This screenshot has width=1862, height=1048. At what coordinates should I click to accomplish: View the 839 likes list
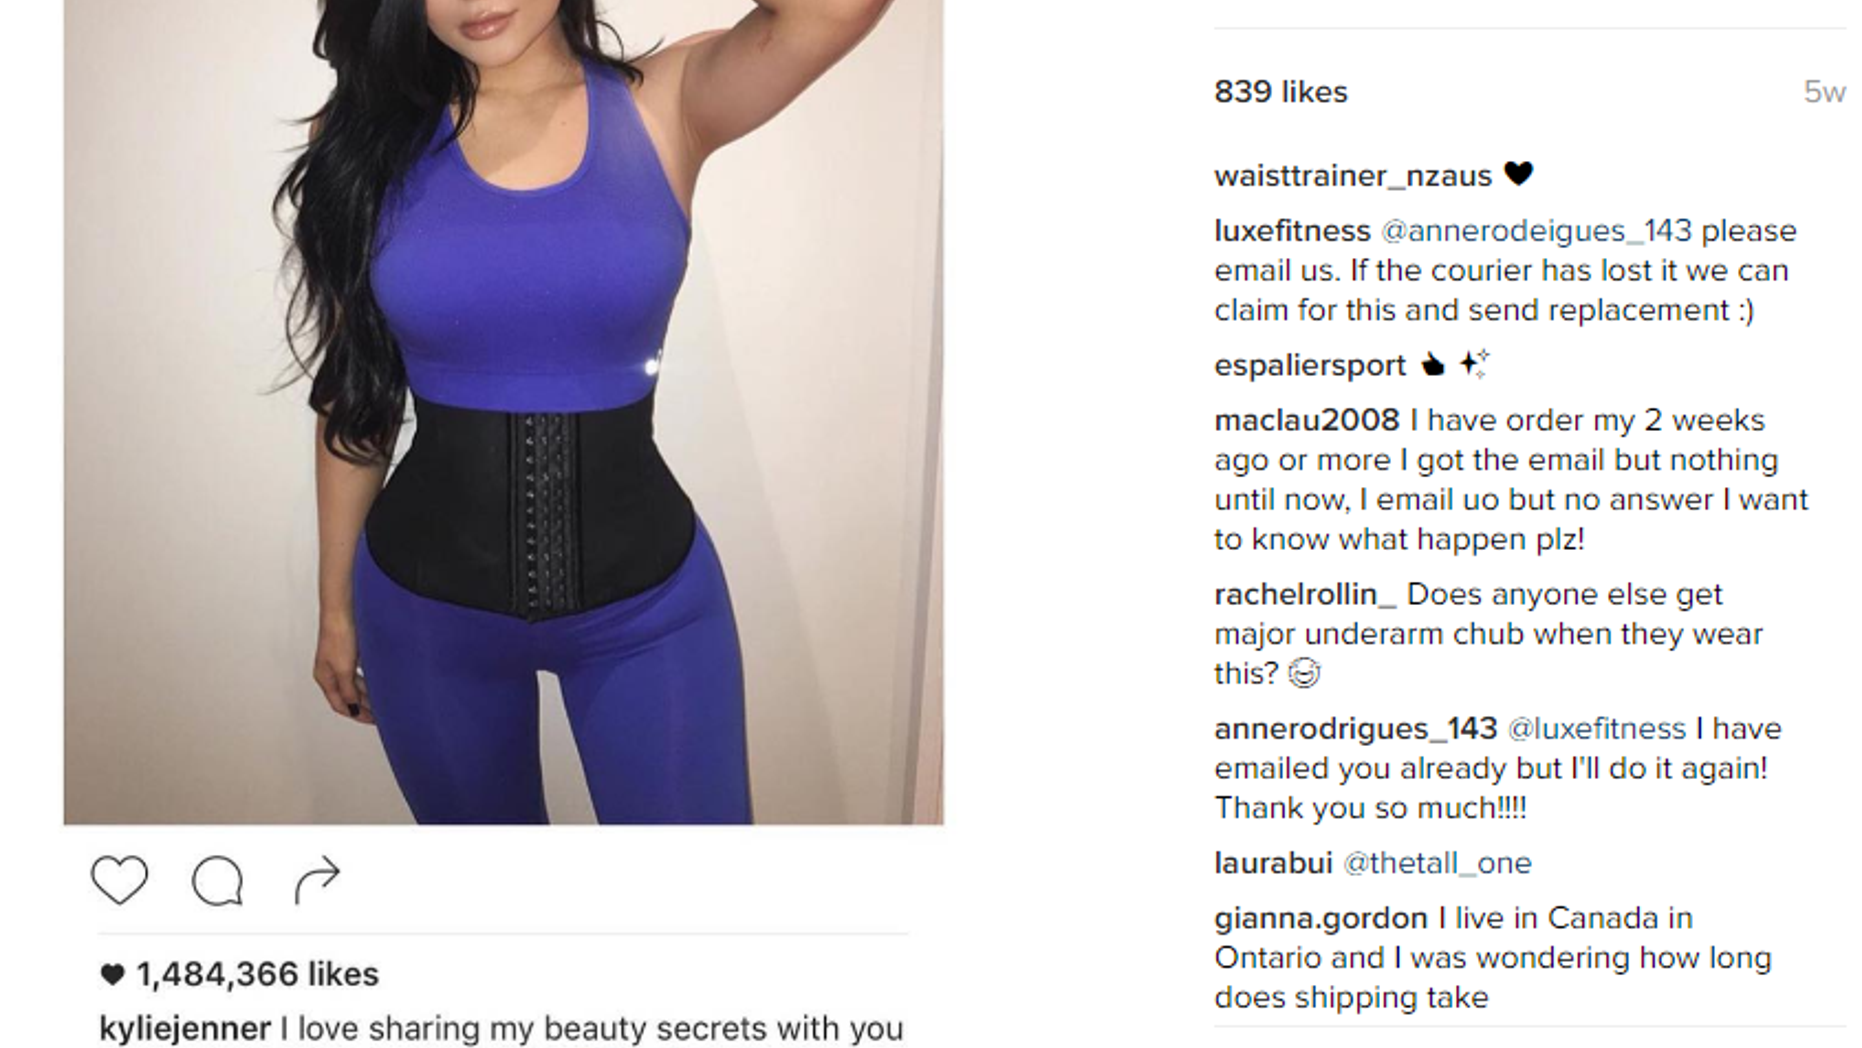pos(1281,92)
